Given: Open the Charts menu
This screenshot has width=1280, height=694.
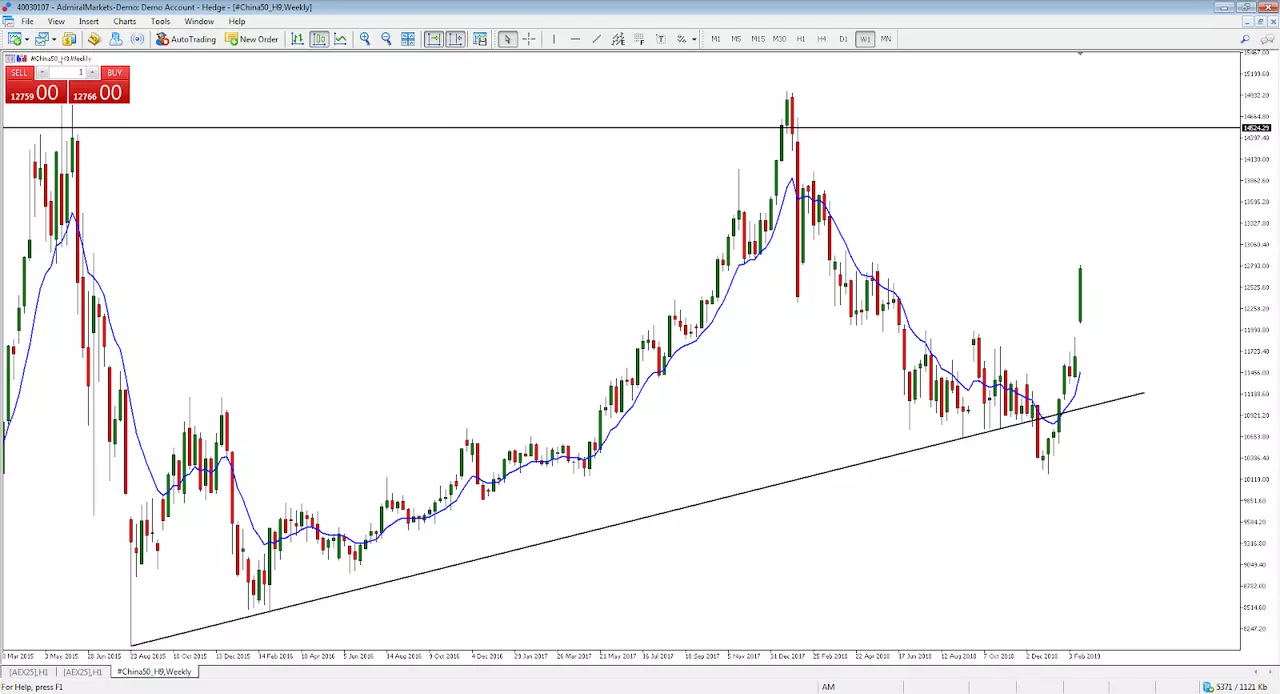Looking at the screenshot, I should coord(125,21).
